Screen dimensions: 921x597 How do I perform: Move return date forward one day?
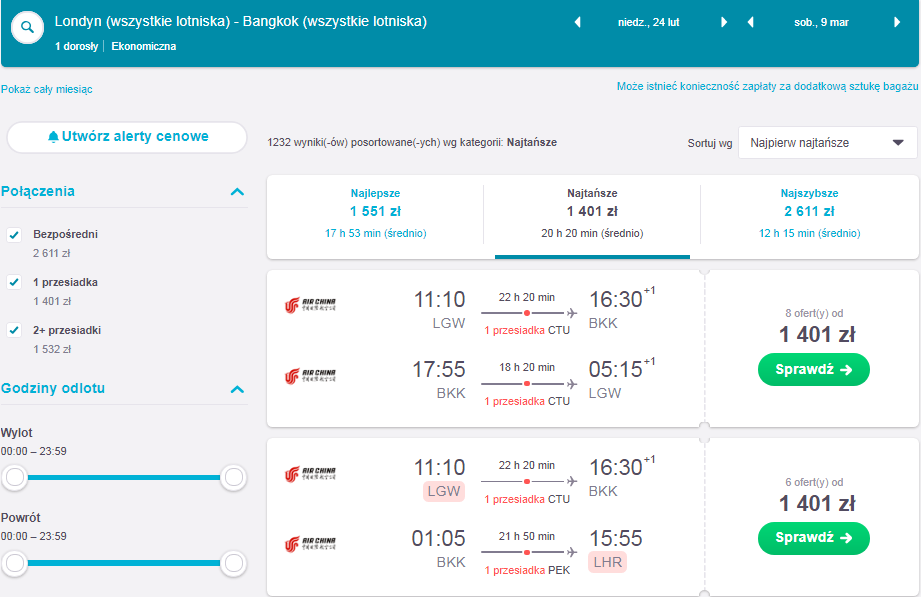tap(897, 22)
